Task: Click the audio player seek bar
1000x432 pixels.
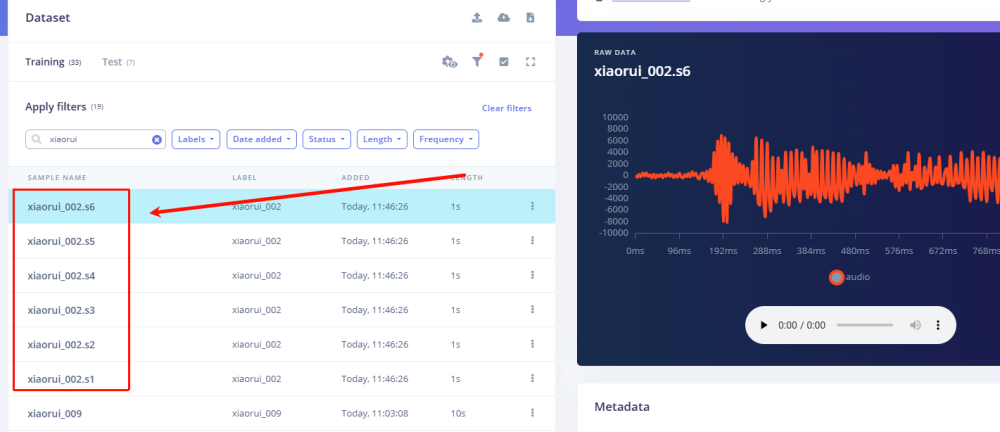Action: click(864, 325)
